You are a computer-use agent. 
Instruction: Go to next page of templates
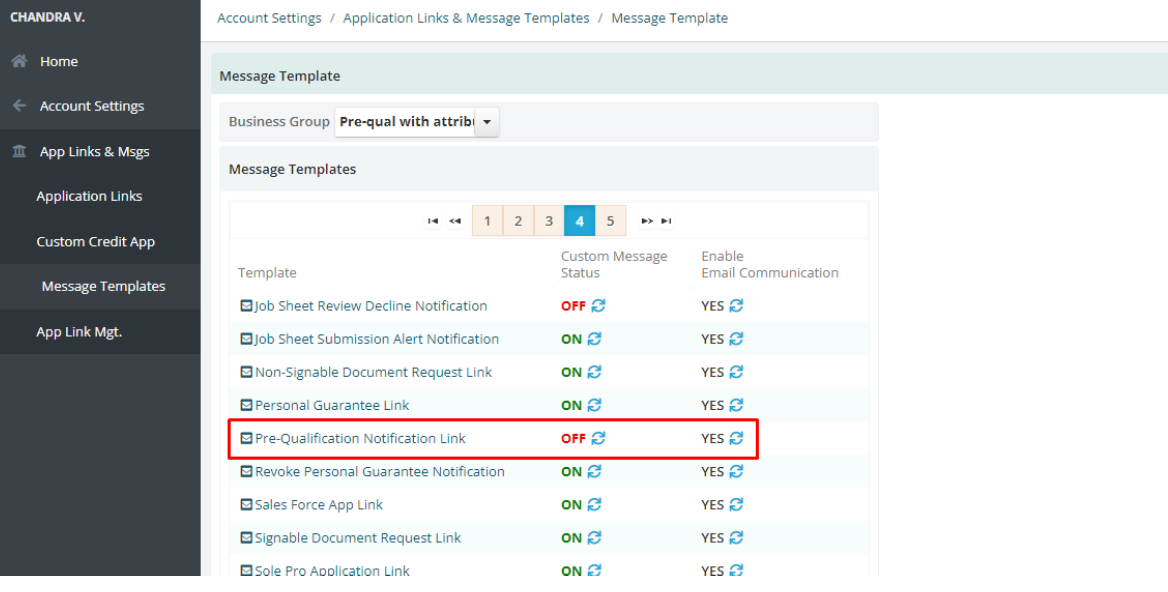tap(647, 221)
